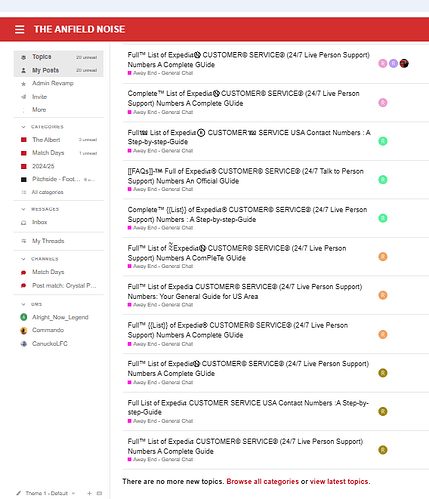The height and width of the screenshot is (499, 429).
Task: Open My Threads in the sidebar
Action: point(48,241)
